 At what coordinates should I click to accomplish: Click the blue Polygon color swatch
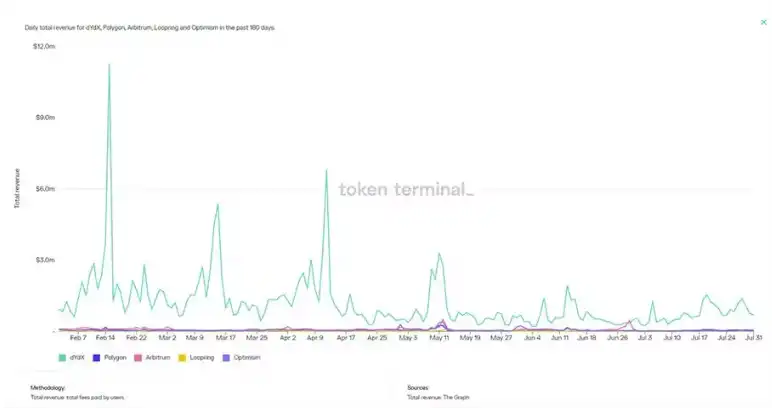tap(96, 358)
